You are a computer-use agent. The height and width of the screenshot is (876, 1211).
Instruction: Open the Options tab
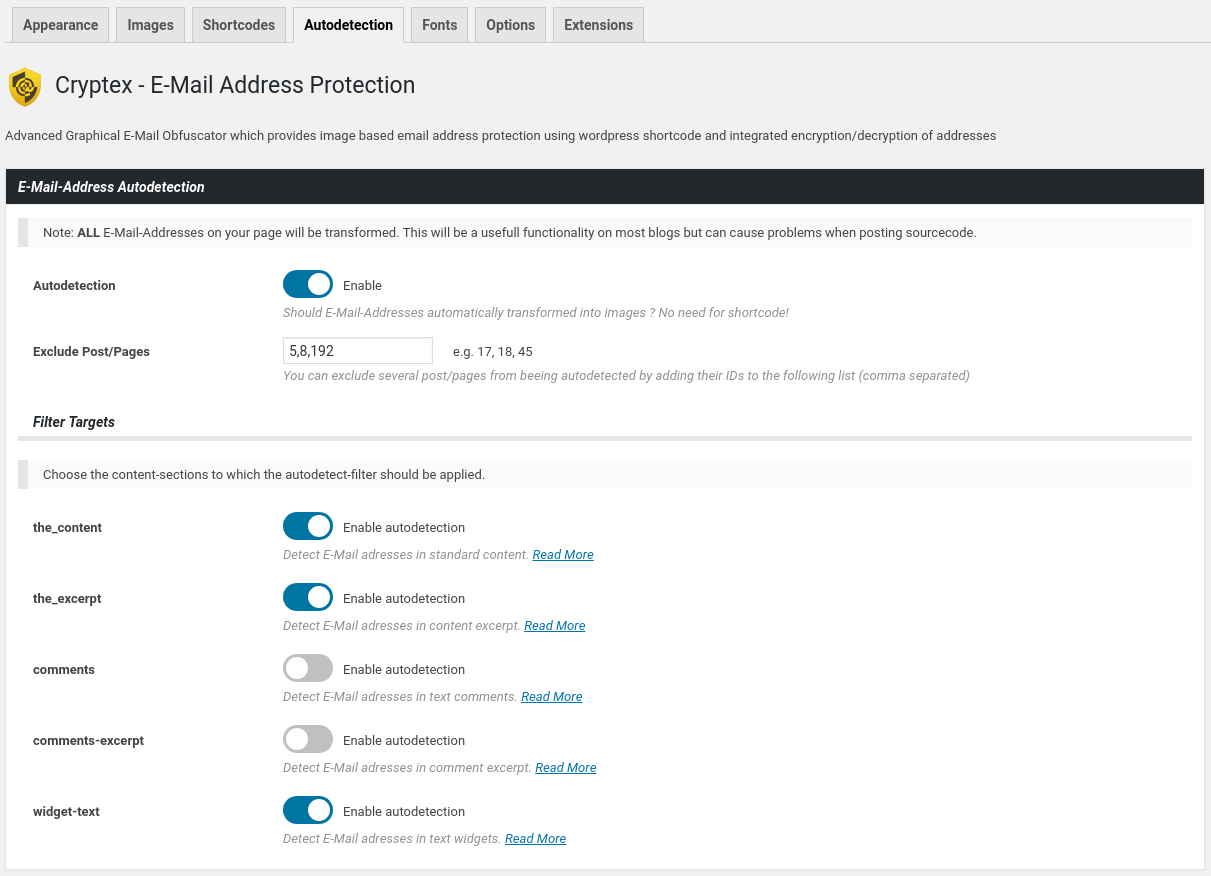coord(510,25)
